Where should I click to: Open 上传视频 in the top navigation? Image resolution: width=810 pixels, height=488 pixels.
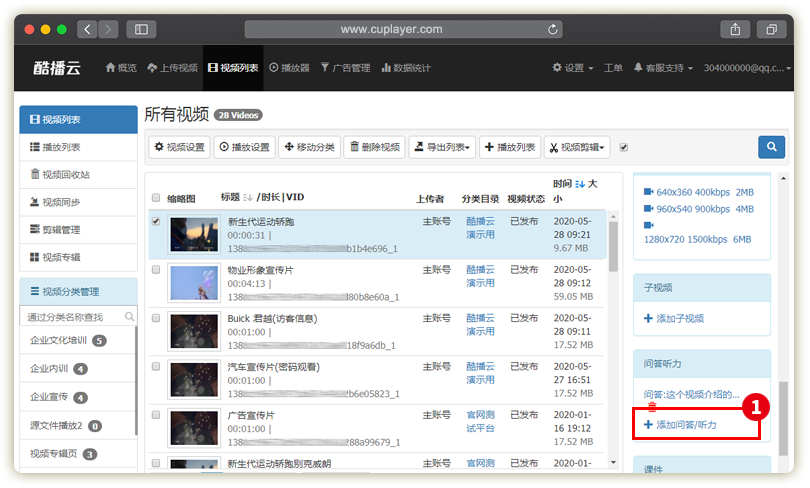[172, 68]
